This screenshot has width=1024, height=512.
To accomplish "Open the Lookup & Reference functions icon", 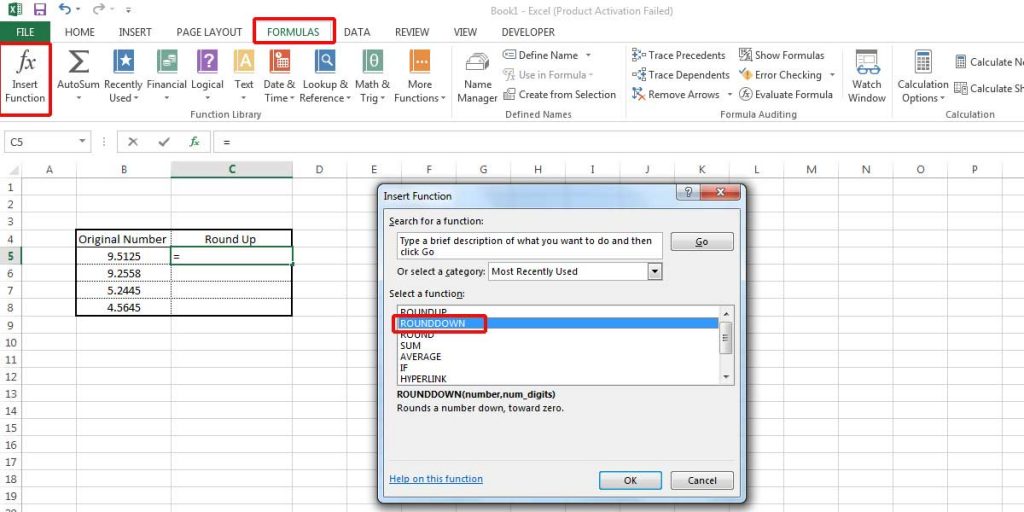I will point(325,61).
